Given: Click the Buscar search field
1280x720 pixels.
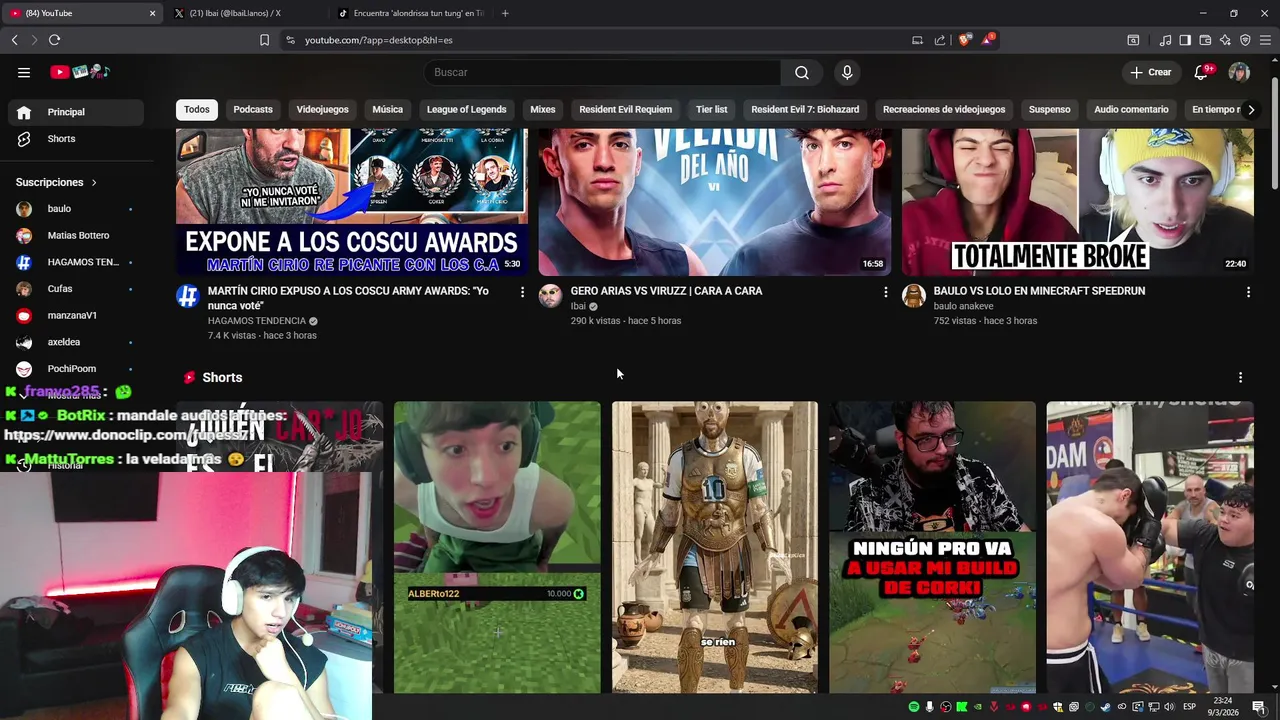Looking at the screenshot, I should (602, 72).
